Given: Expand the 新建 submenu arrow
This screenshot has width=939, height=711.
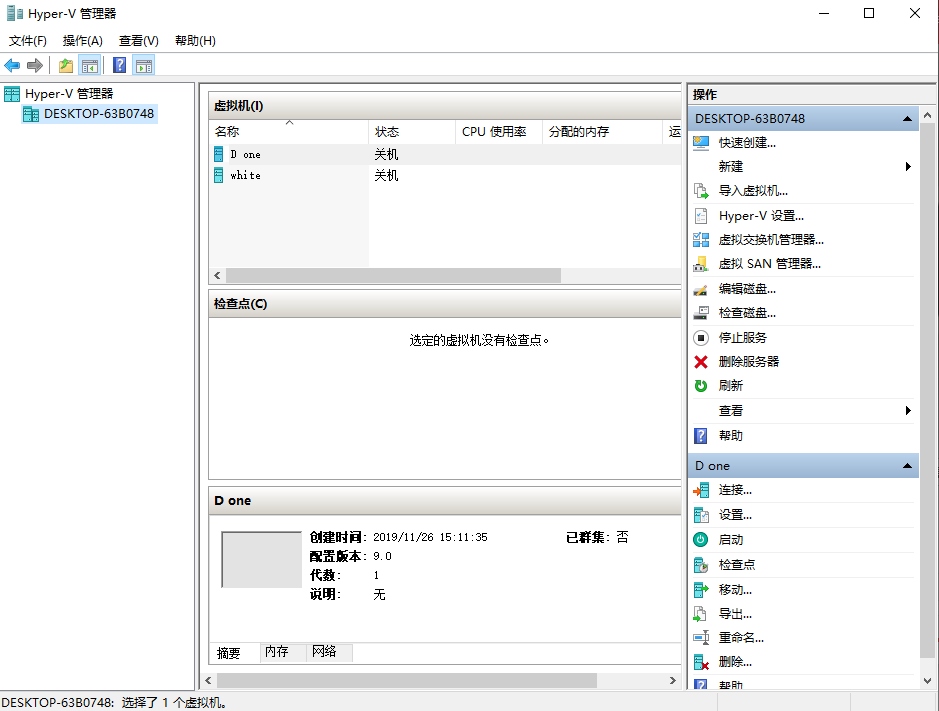Looking at the screenshot, I should click(908, 167).
